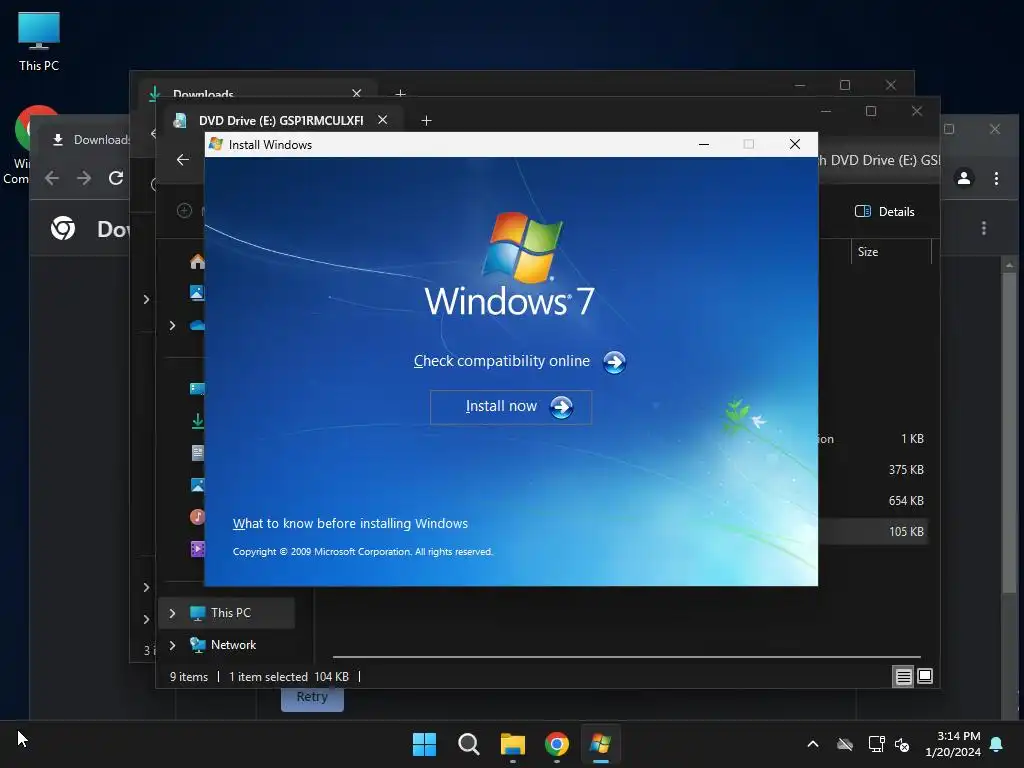Open Videos quick access icon
Image resolution: width=1024 pixels, height=768 pixels.
point(197,549)
